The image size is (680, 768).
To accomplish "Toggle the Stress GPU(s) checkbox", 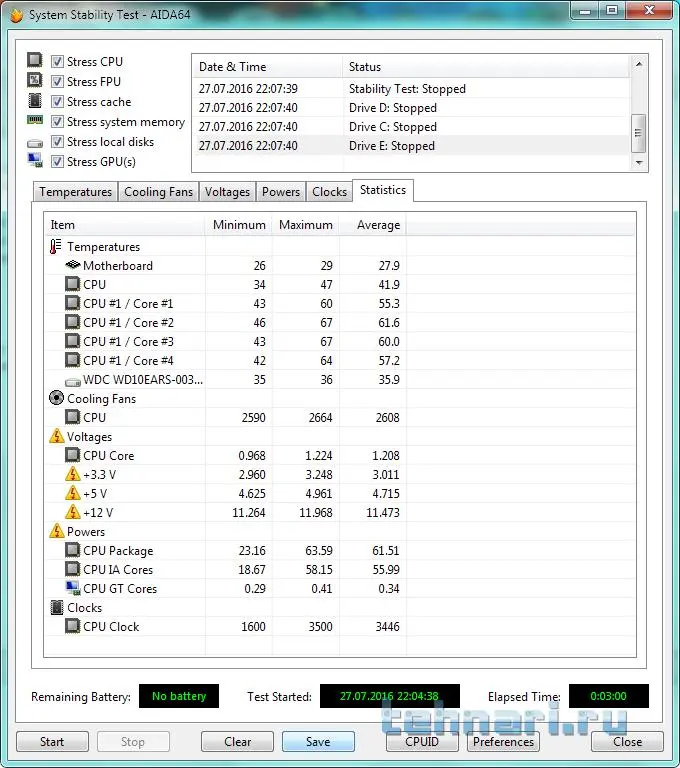I will pos(57,162).
